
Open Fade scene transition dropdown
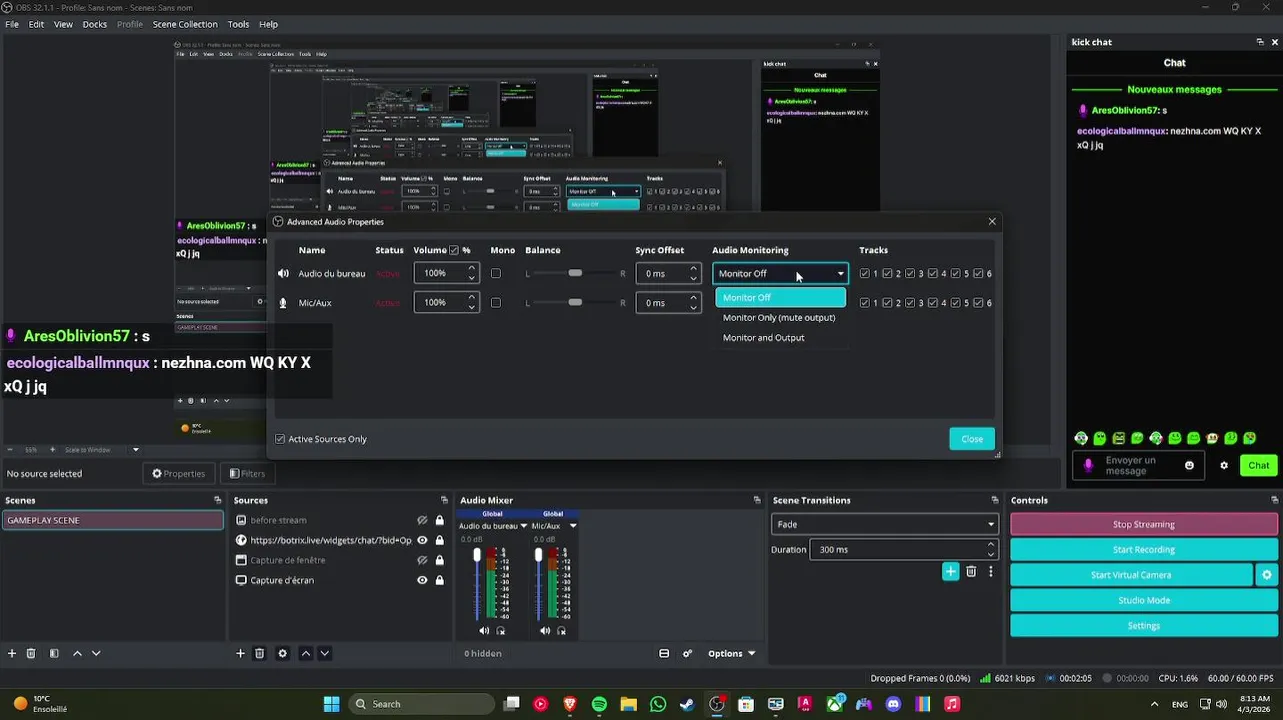click(885, 524)
